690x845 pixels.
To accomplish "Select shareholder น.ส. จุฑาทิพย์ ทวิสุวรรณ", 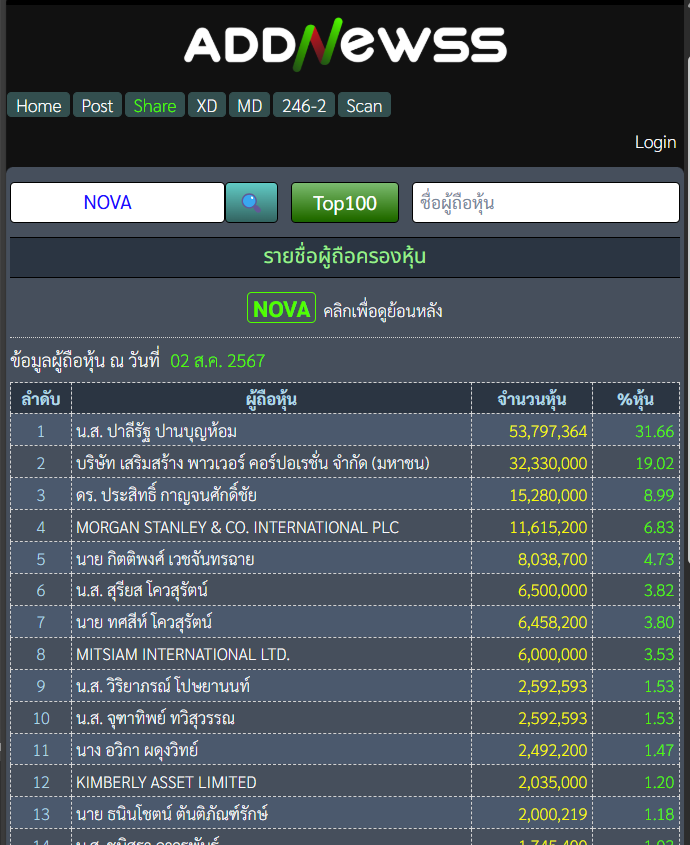I will [x=155, y=718].
